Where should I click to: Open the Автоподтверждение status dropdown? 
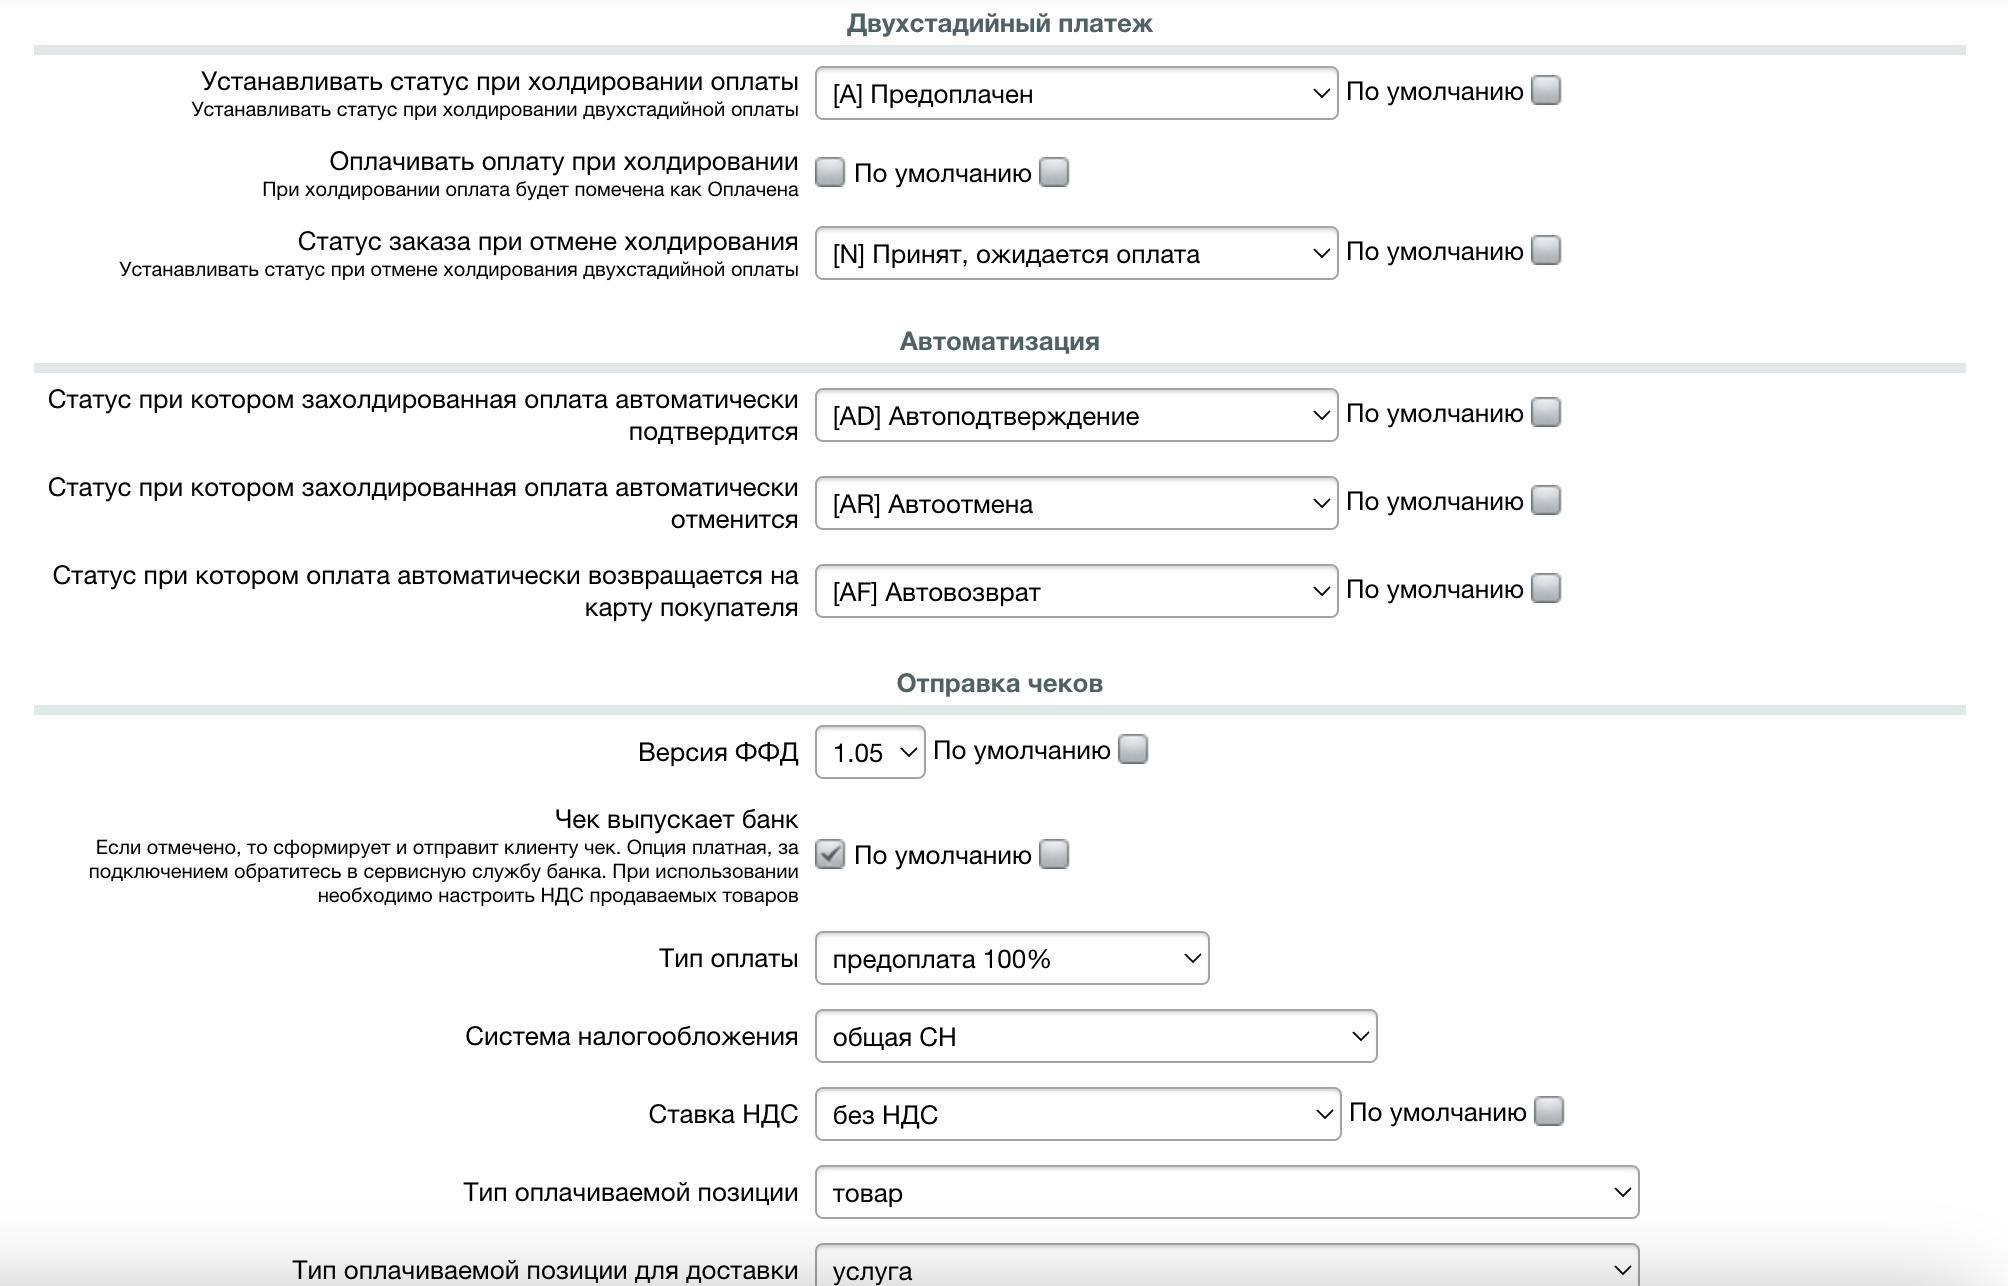coord(1076,416)
